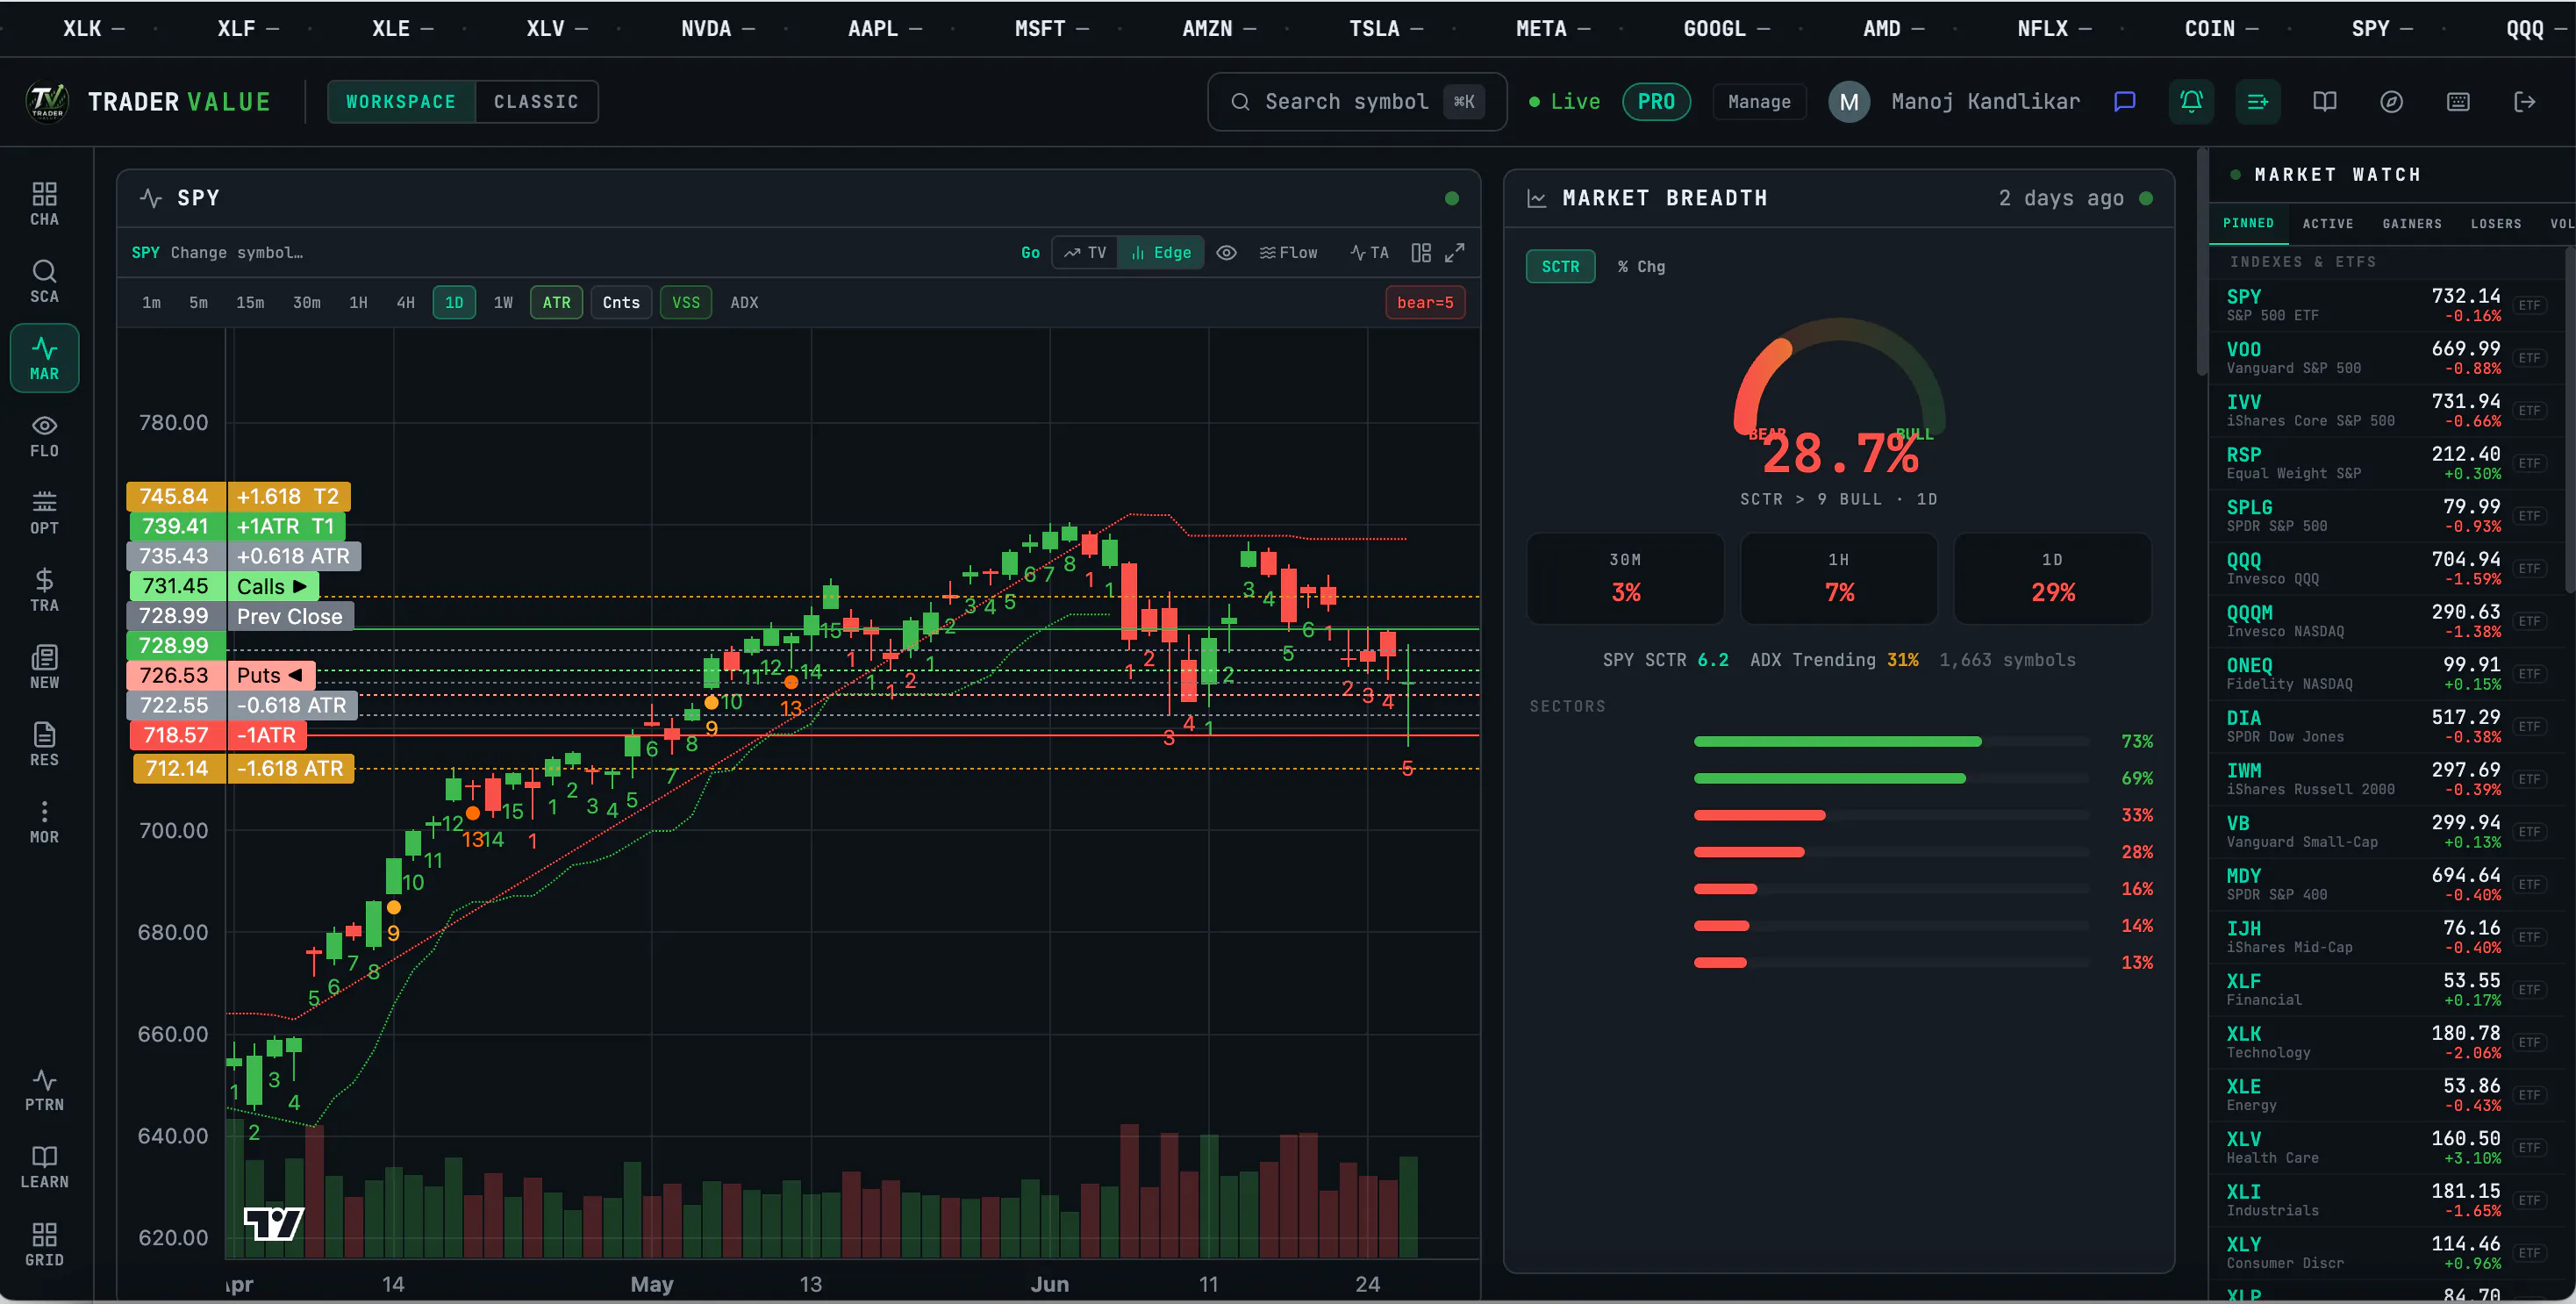This screenshot has height=1304, width=2576.
Task: Select the % Chg breadth mode
Action: (1641, 266)
